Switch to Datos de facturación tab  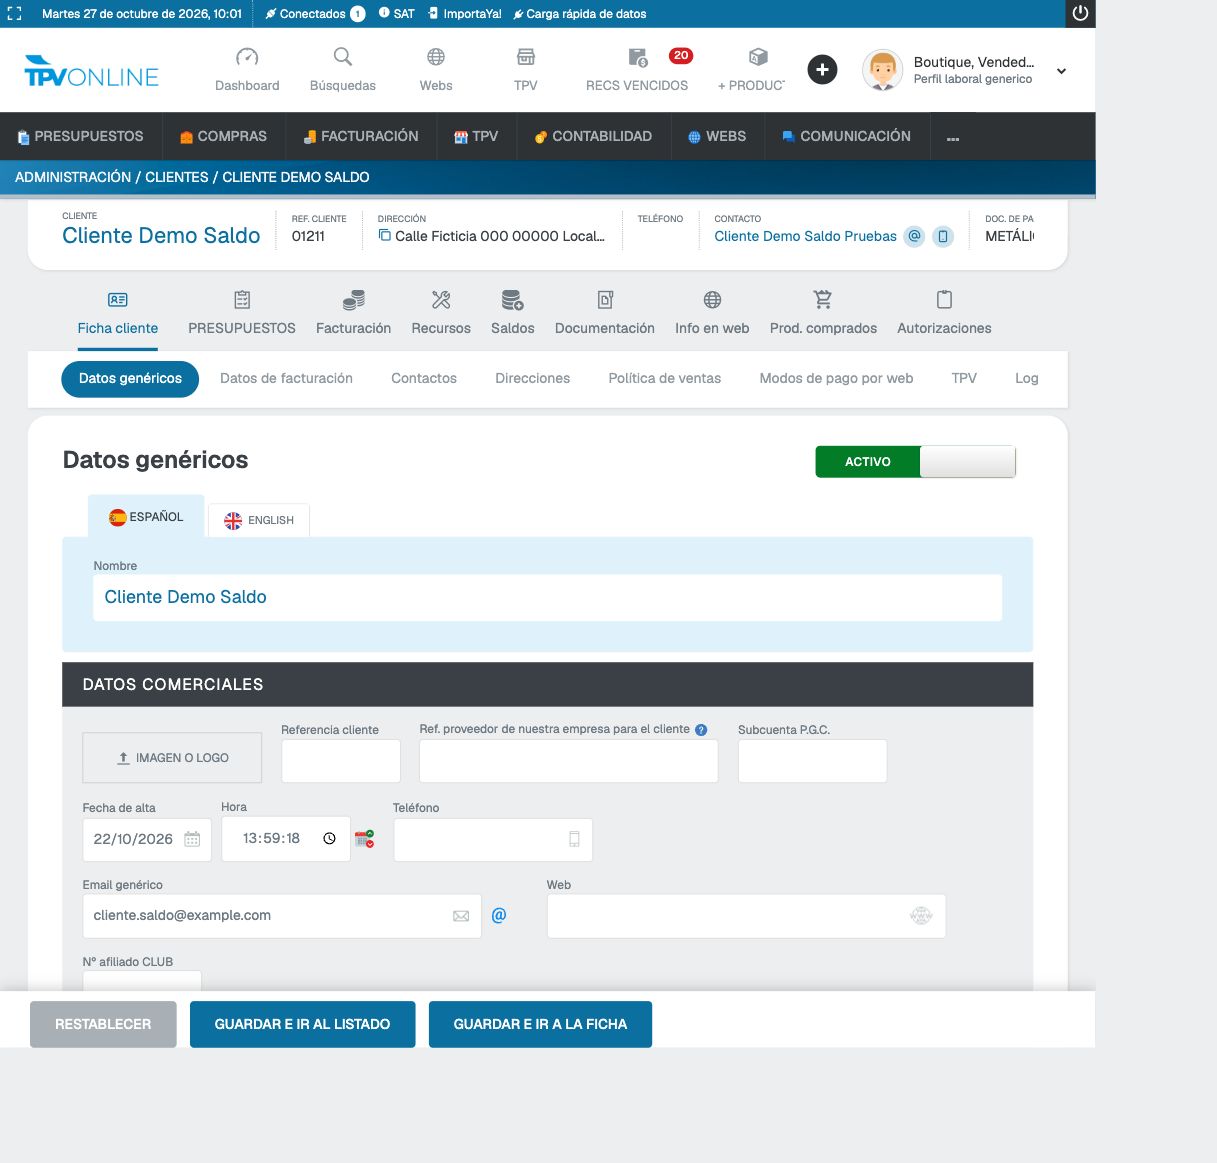(286, 378)
